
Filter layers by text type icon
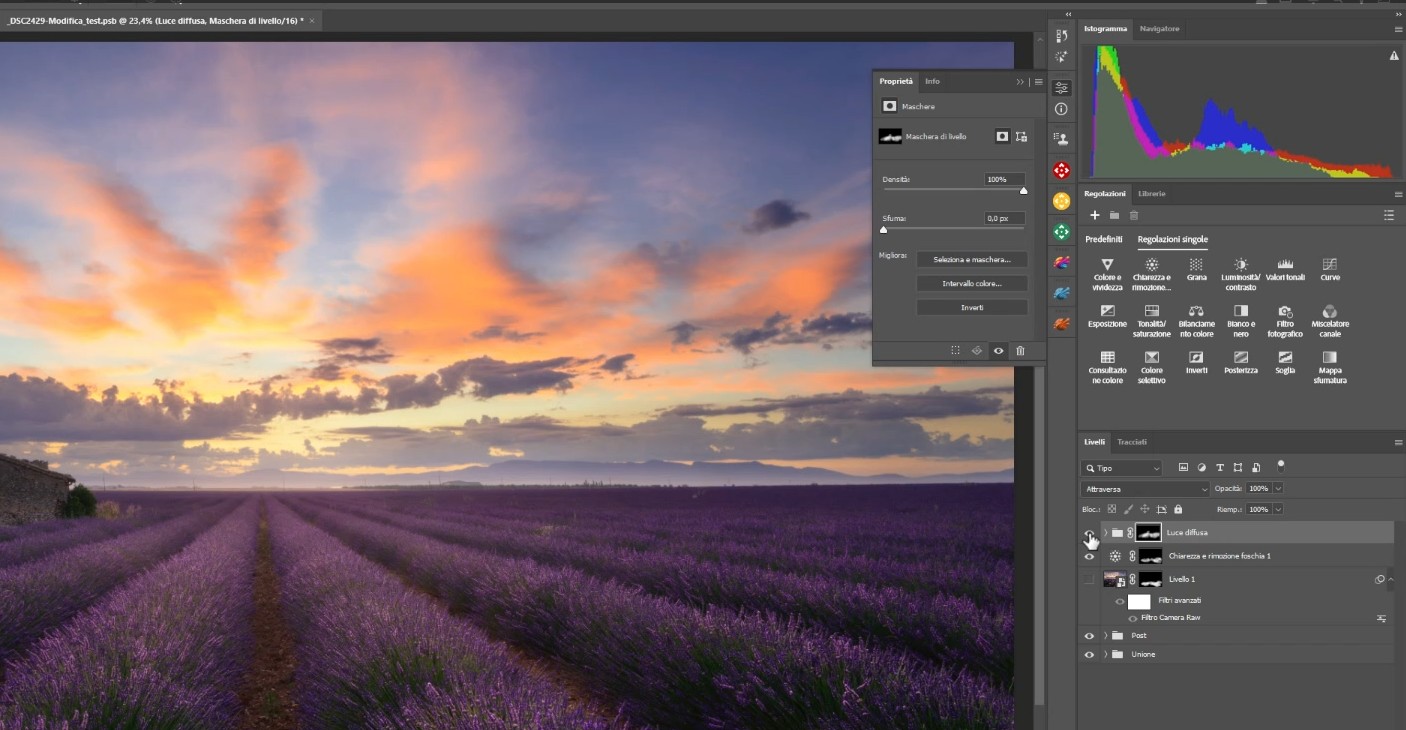tap(1220, 468)
